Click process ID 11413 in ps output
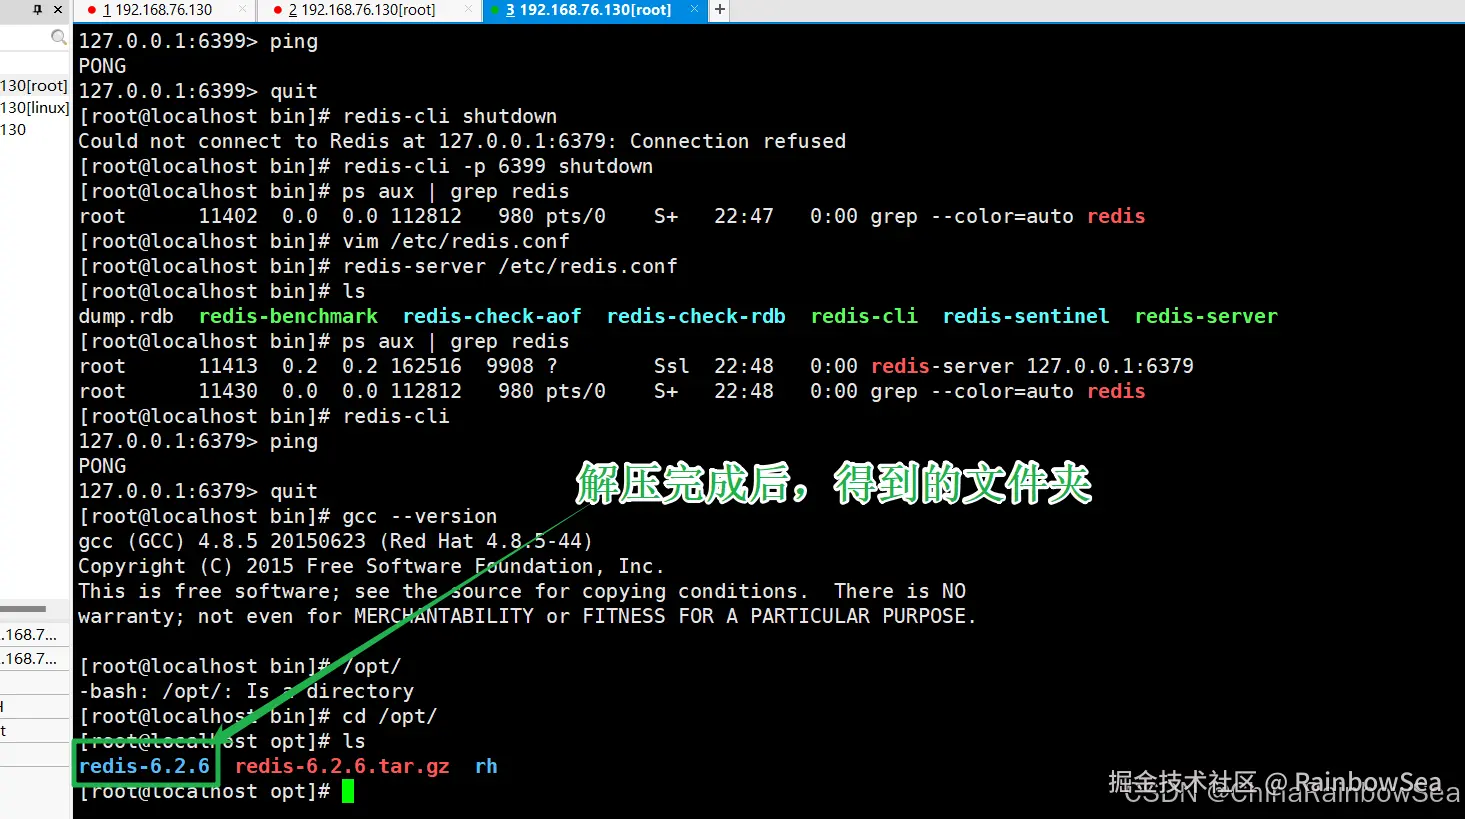The image size is (1465, 819). click(228, 366)
